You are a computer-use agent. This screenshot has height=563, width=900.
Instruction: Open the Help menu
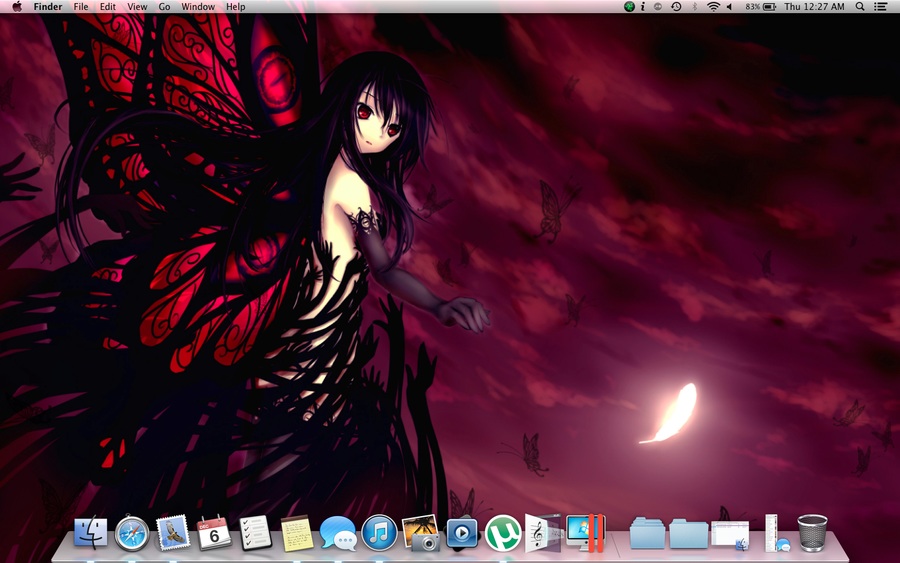click(x=235, y=7)
